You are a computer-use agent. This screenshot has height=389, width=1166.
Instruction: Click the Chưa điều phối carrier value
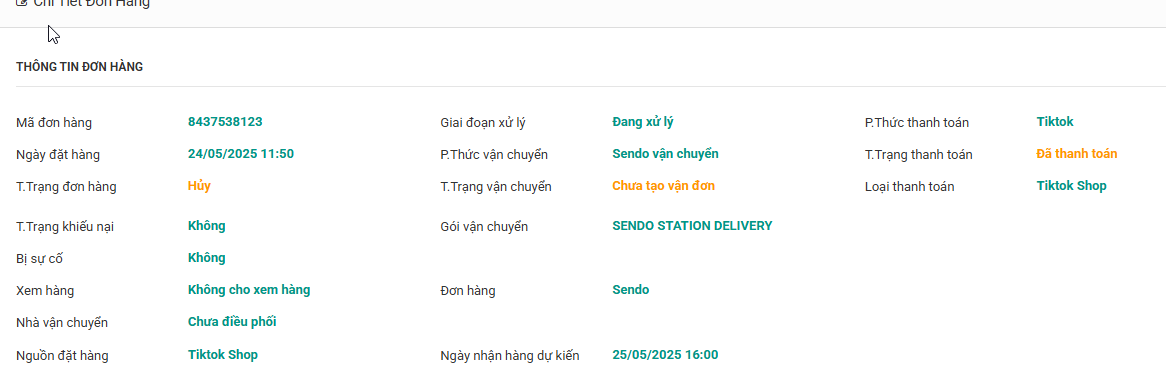point(233,322)
